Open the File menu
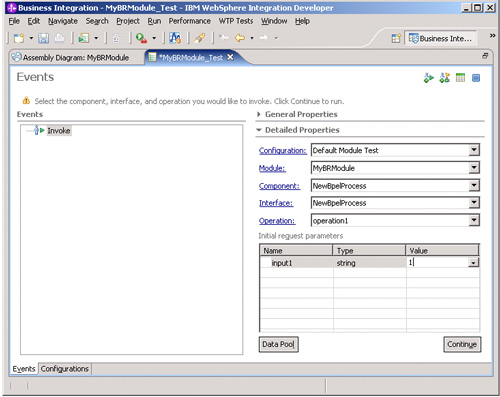The height and width of the screenshot is (397, 500). 14,21
